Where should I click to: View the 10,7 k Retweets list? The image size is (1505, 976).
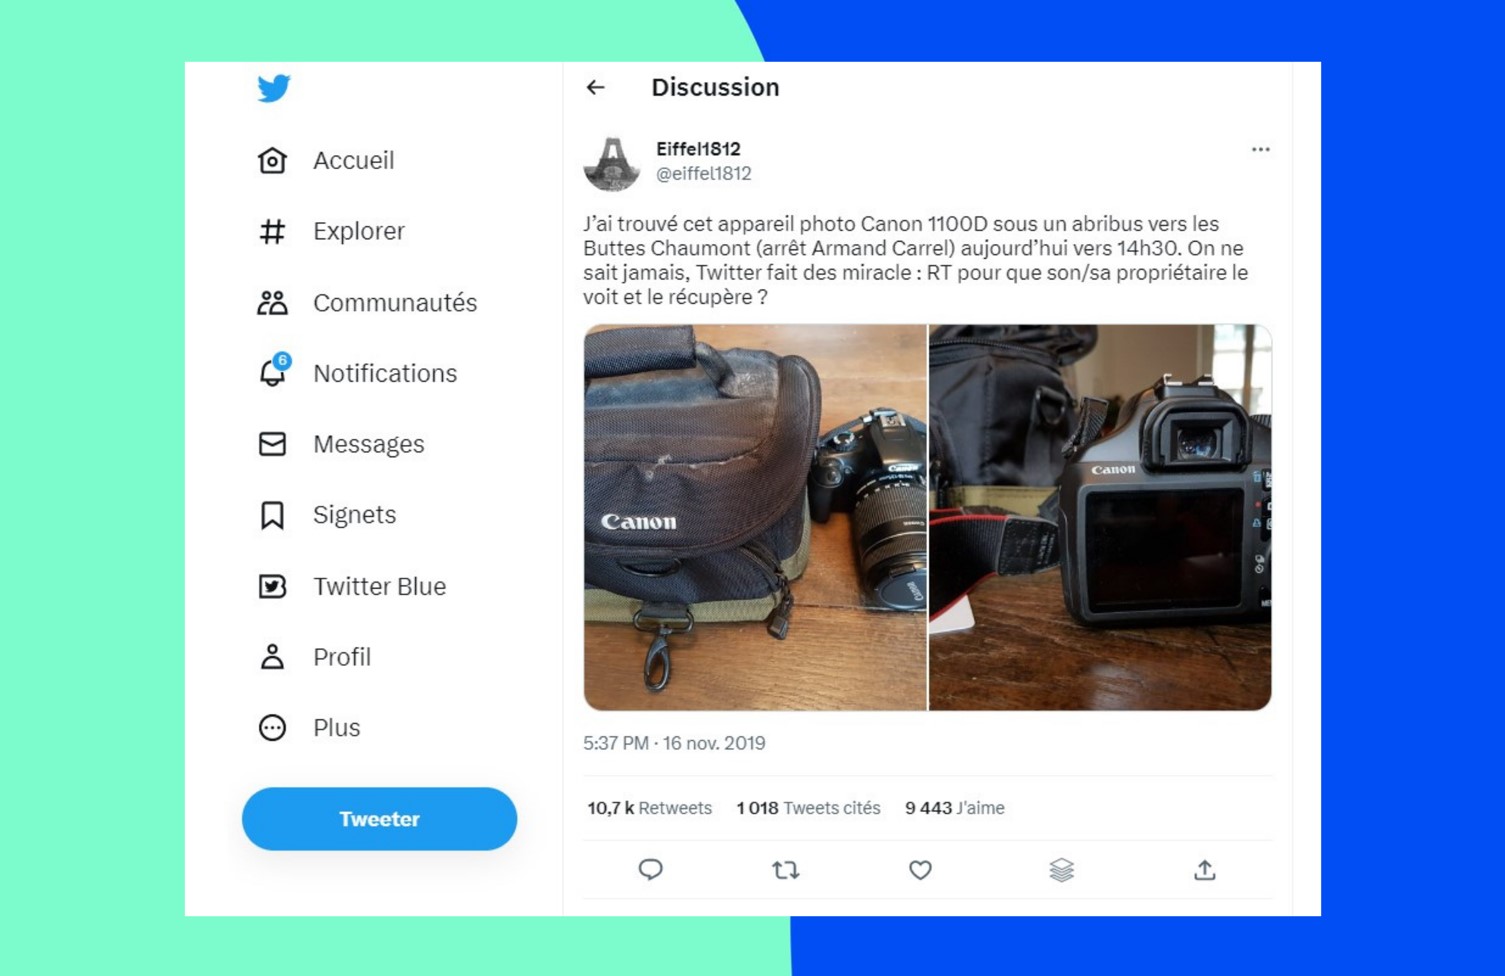tap(649, 808)
